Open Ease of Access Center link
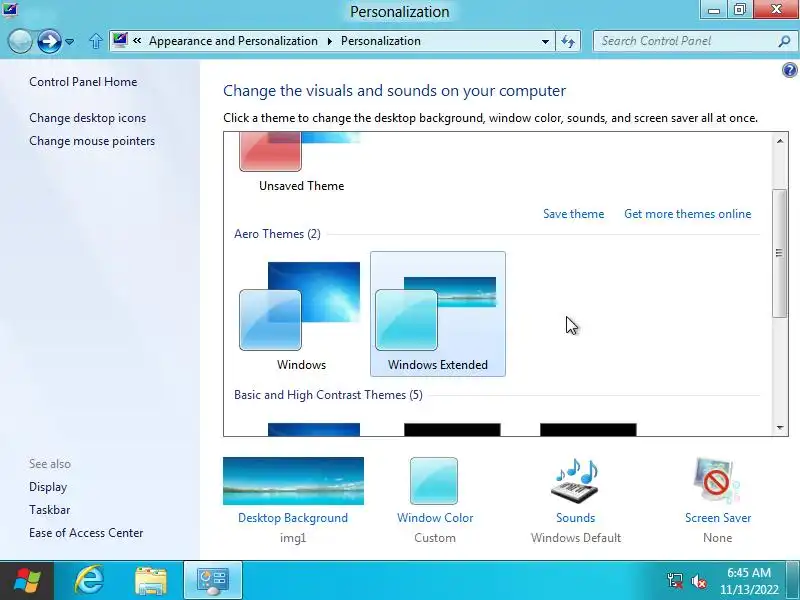The width and height of the screenshot is (800, 600). (x=86, y=533)
